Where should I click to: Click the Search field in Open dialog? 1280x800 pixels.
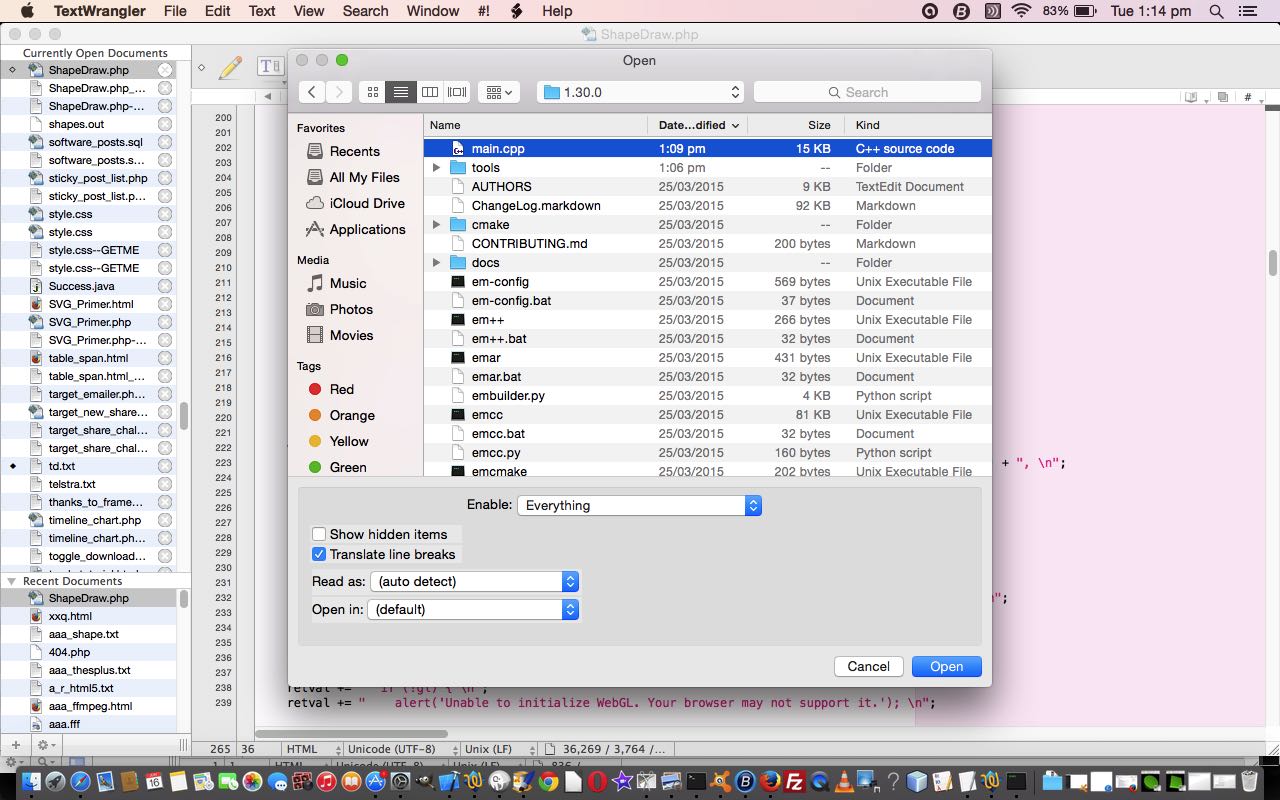coord(867,92)
